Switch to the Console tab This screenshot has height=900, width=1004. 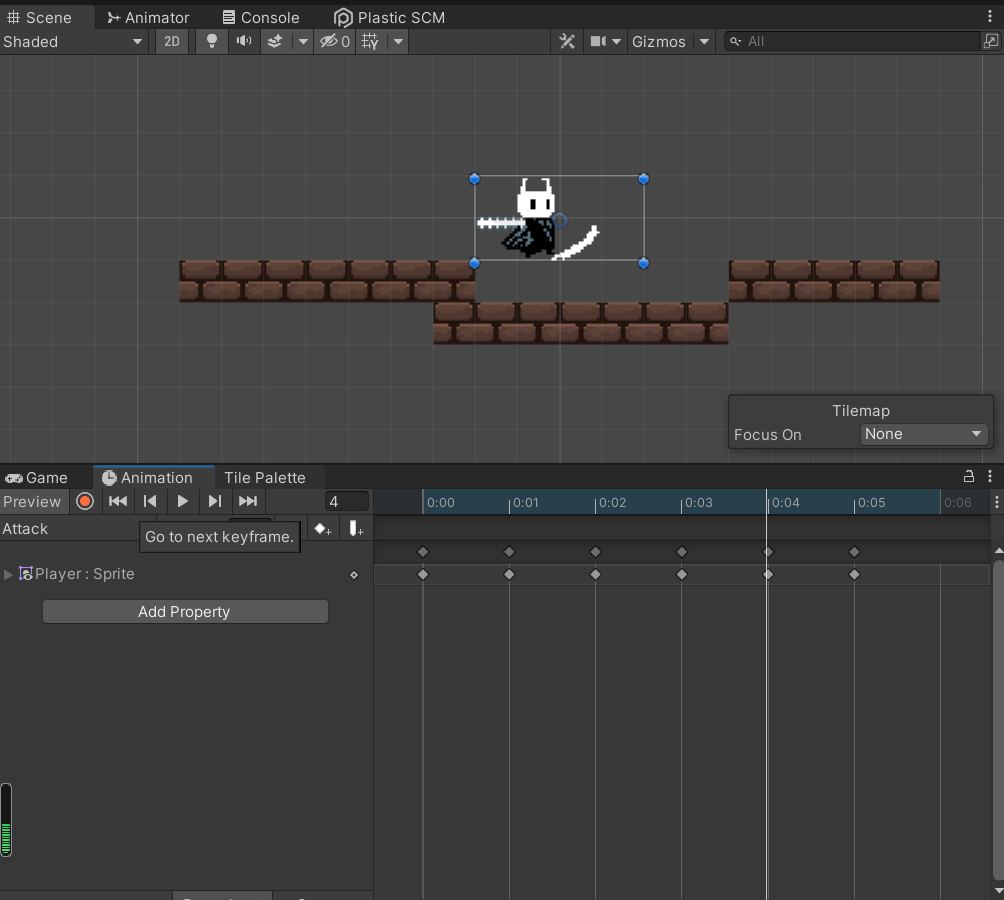click(261, 17)
